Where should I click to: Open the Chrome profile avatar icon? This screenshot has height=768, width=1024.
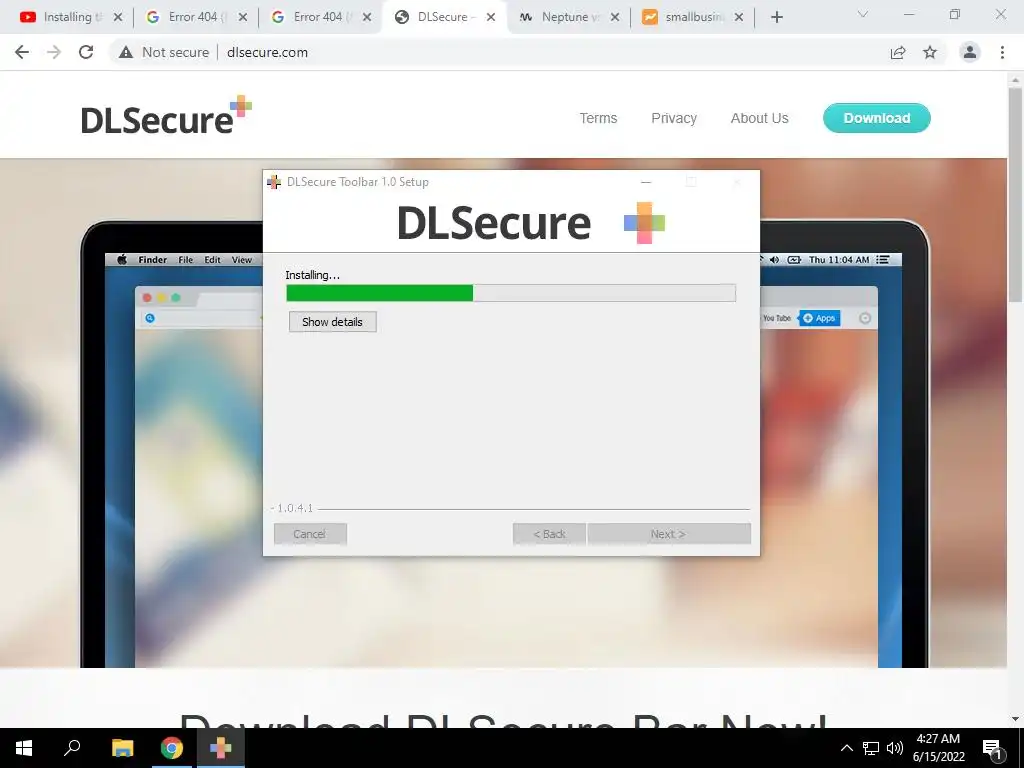coord(970,52)
